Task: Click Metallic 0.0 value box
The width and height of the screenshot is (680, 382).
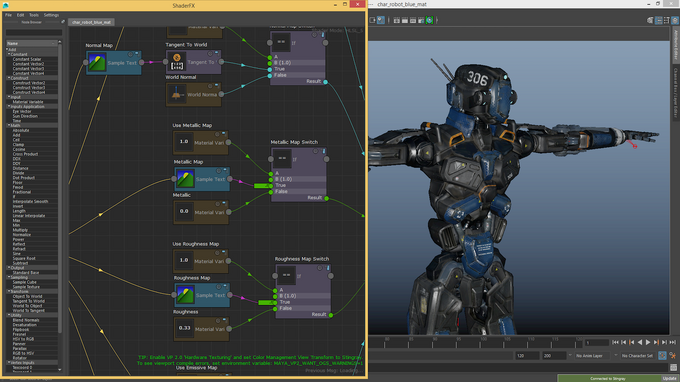Action: (x=184, y=212)
